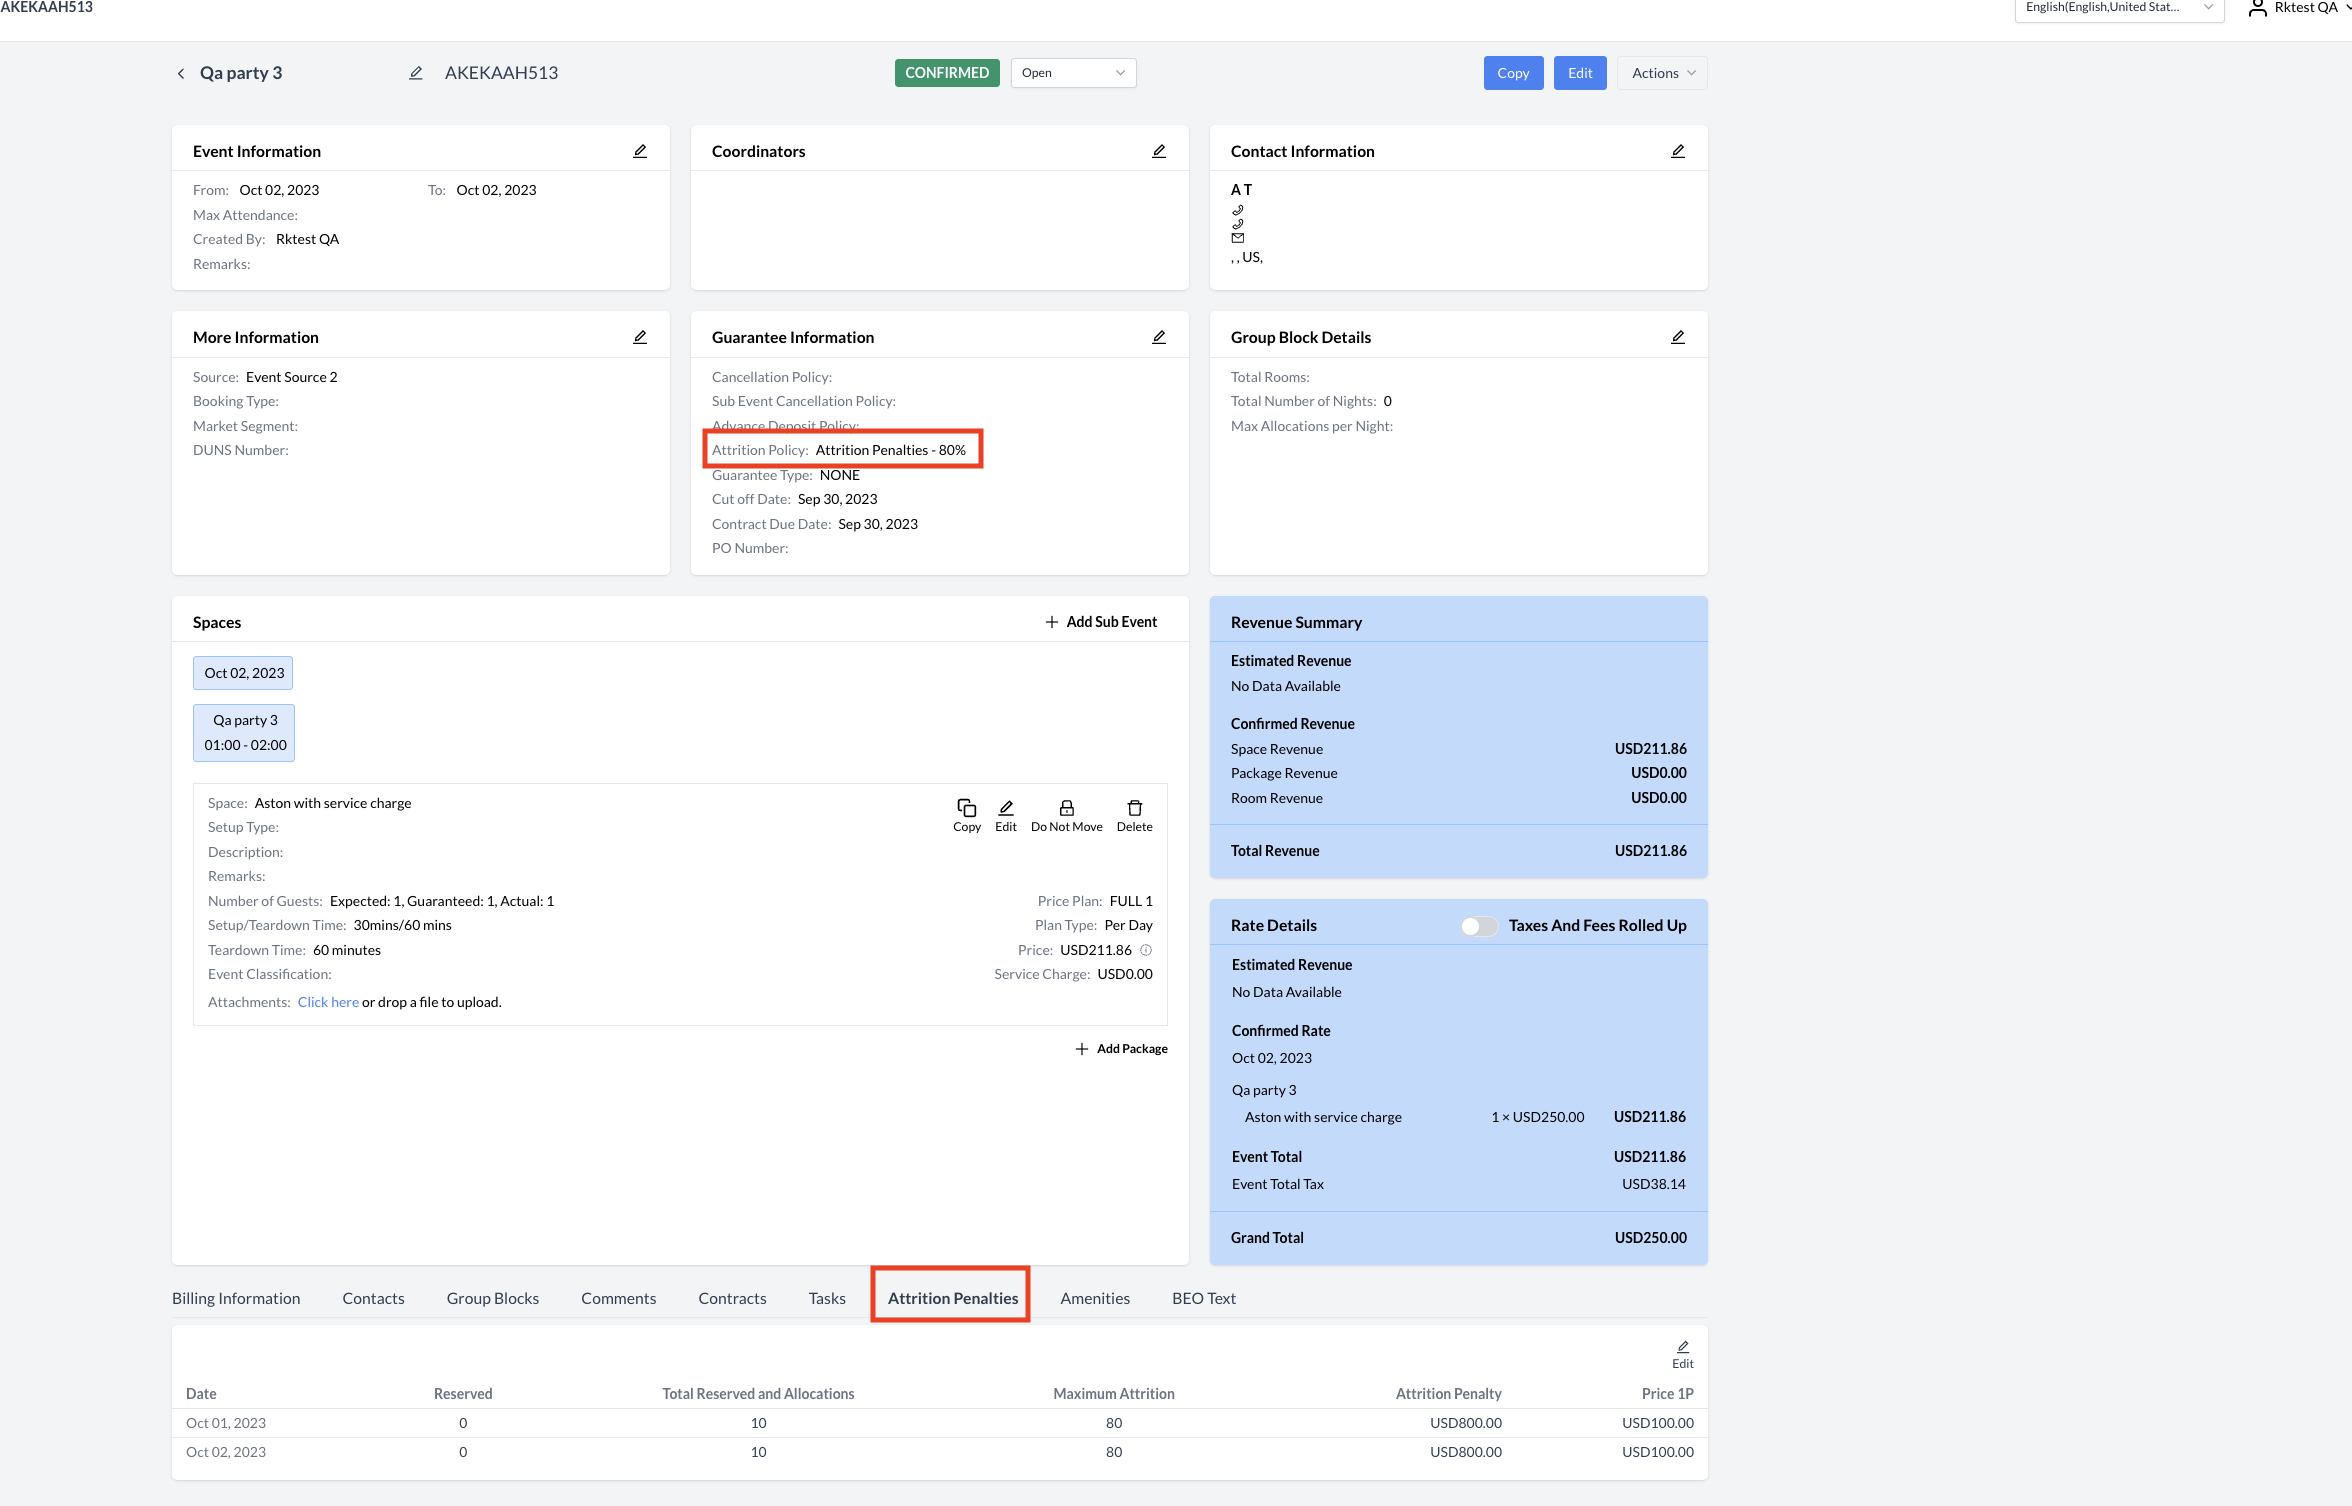Edit the Contact Information card

click(x=1678, y=151)
